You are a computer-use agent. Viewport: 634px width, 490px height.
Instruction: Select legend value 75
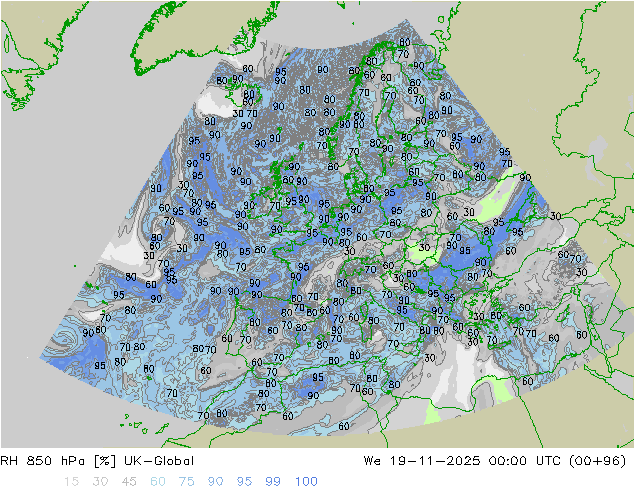click(x=186, y=482)
